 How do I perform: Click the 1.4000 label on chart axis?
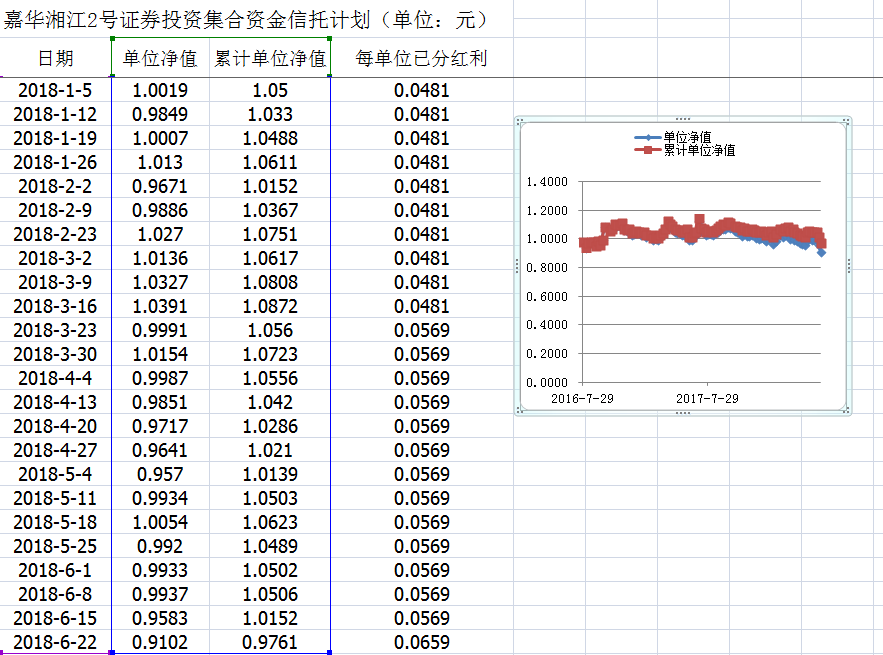pos(546,182)
